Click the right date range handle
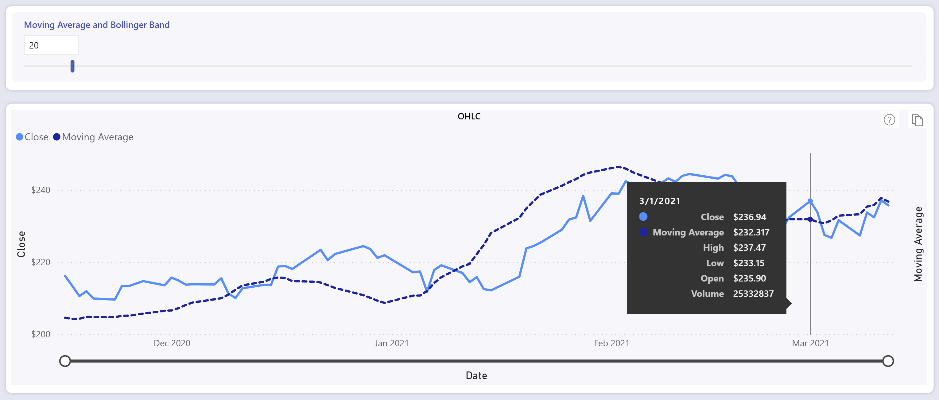 888,360
